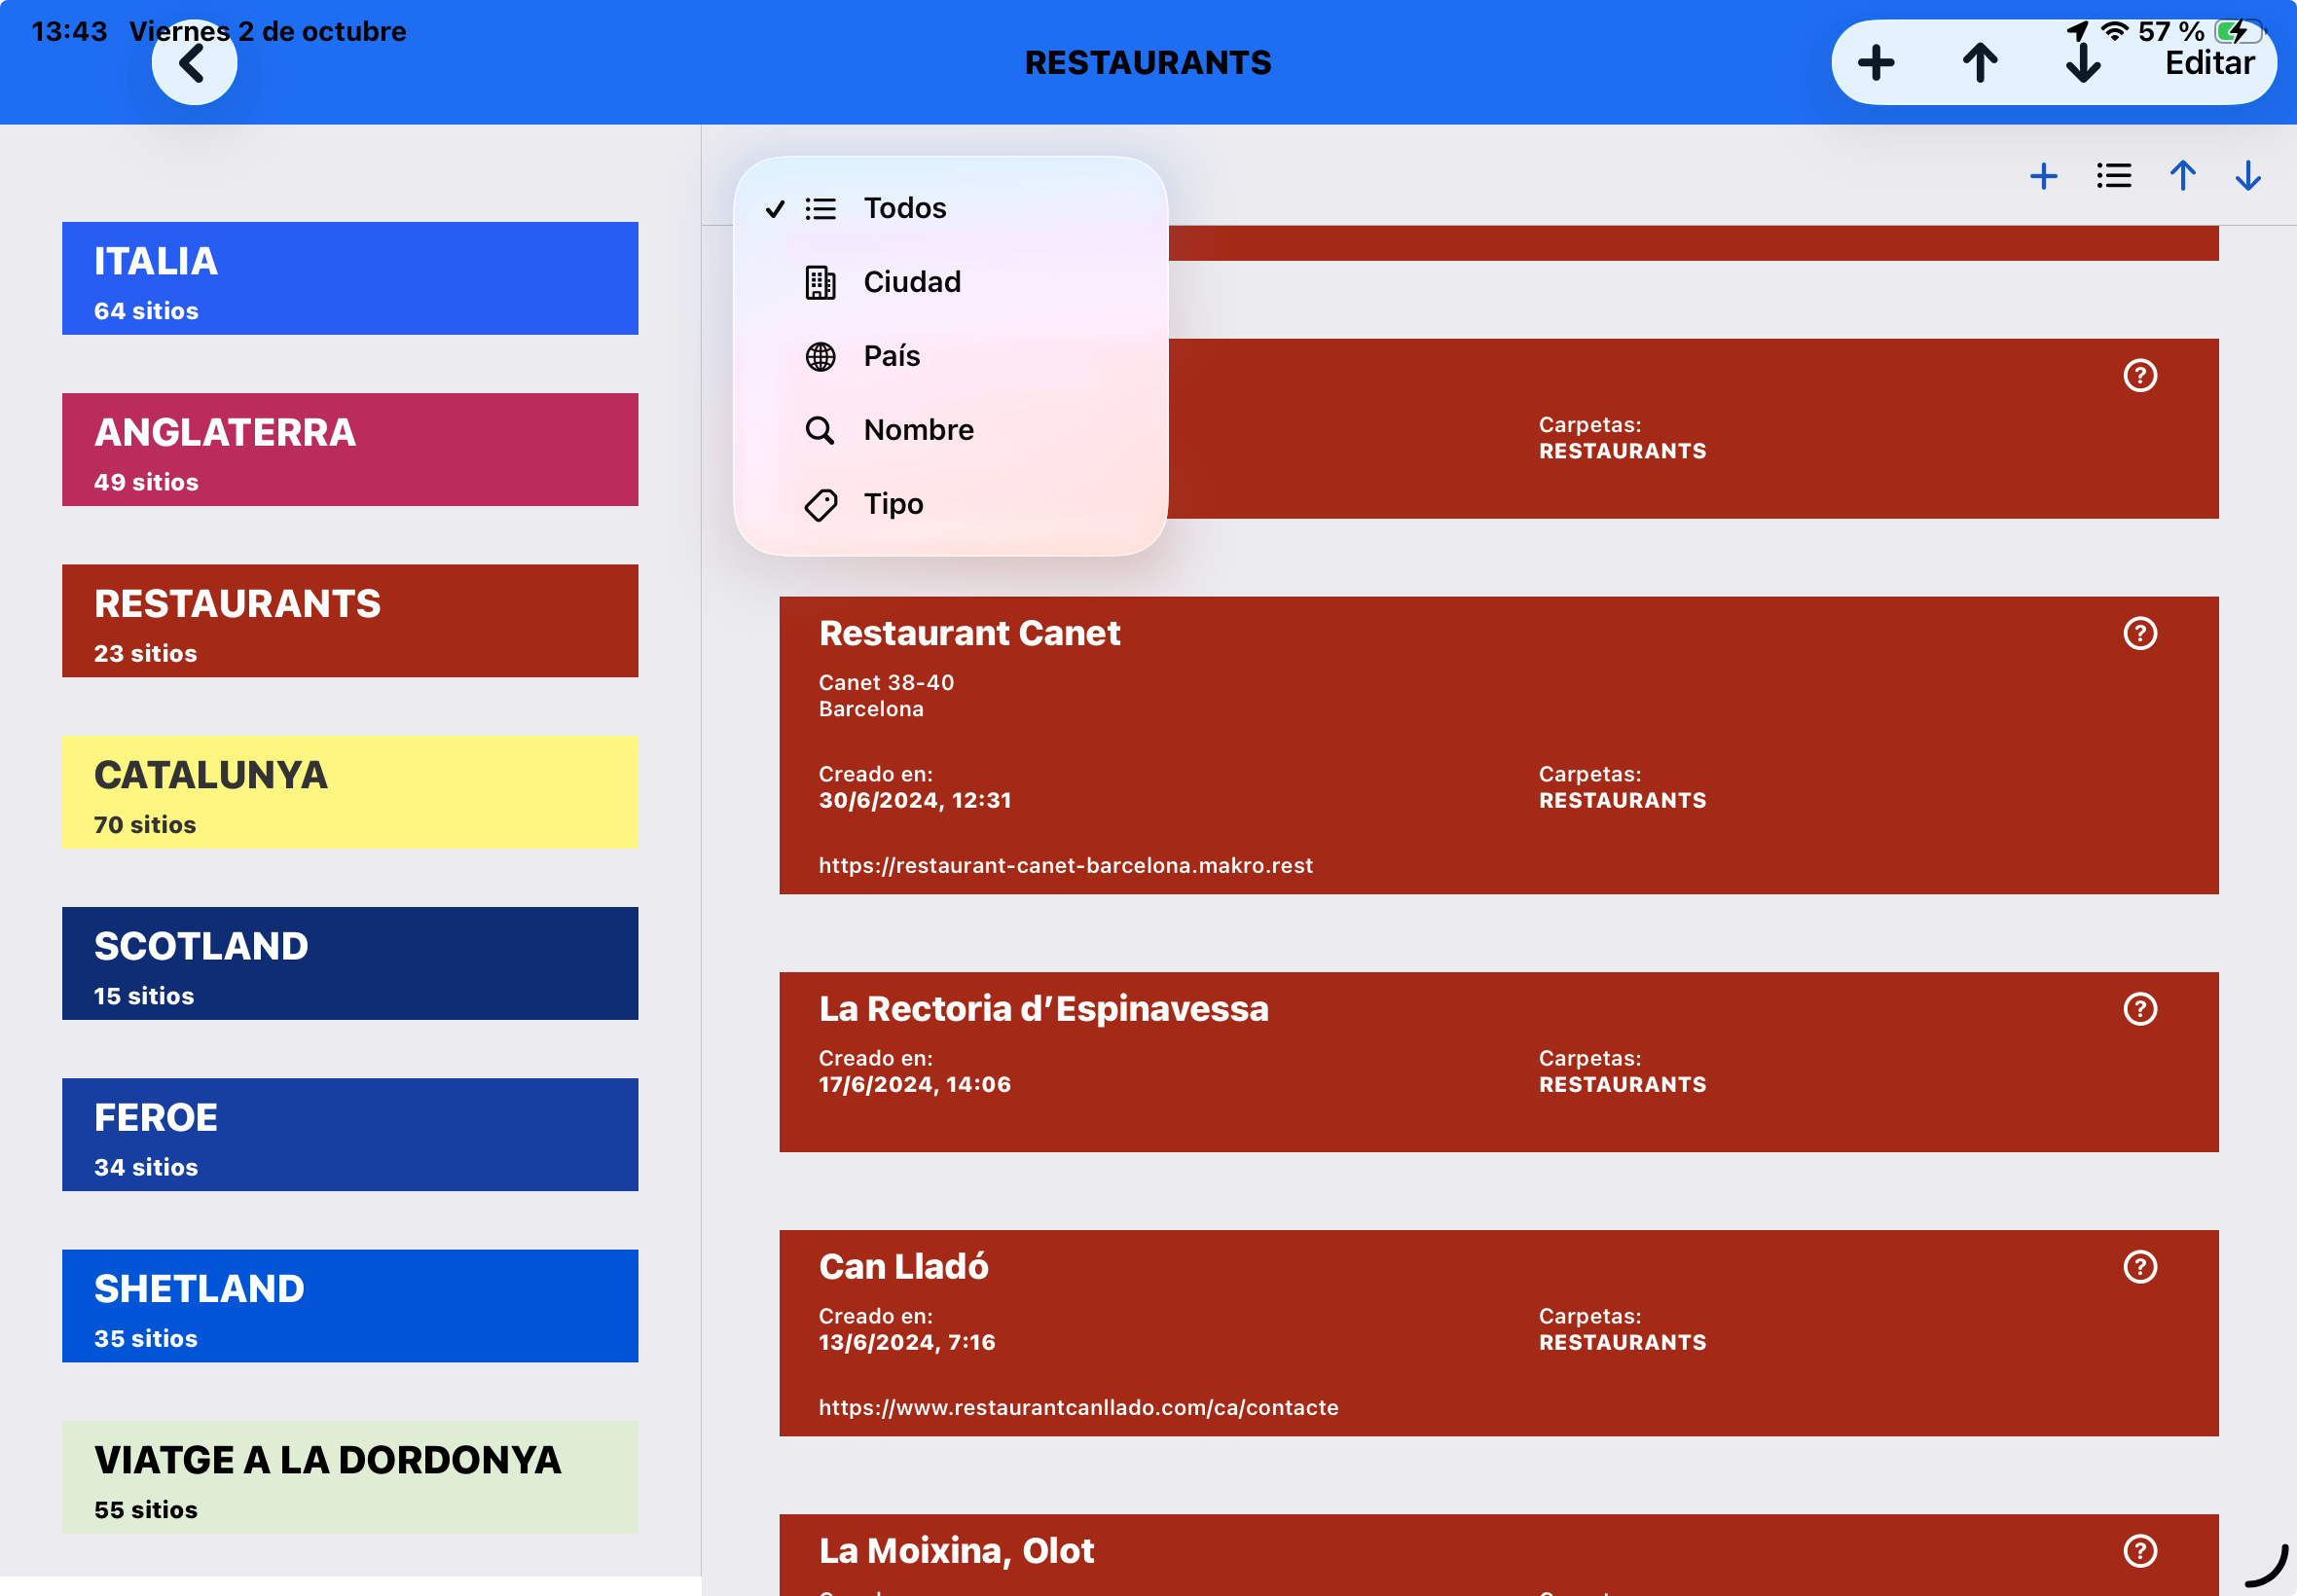Screen dimensions: 2297x1596
Task: Open help icon on Can Lladó card
Action: pyautogui.click(x=2140, y=1267)
